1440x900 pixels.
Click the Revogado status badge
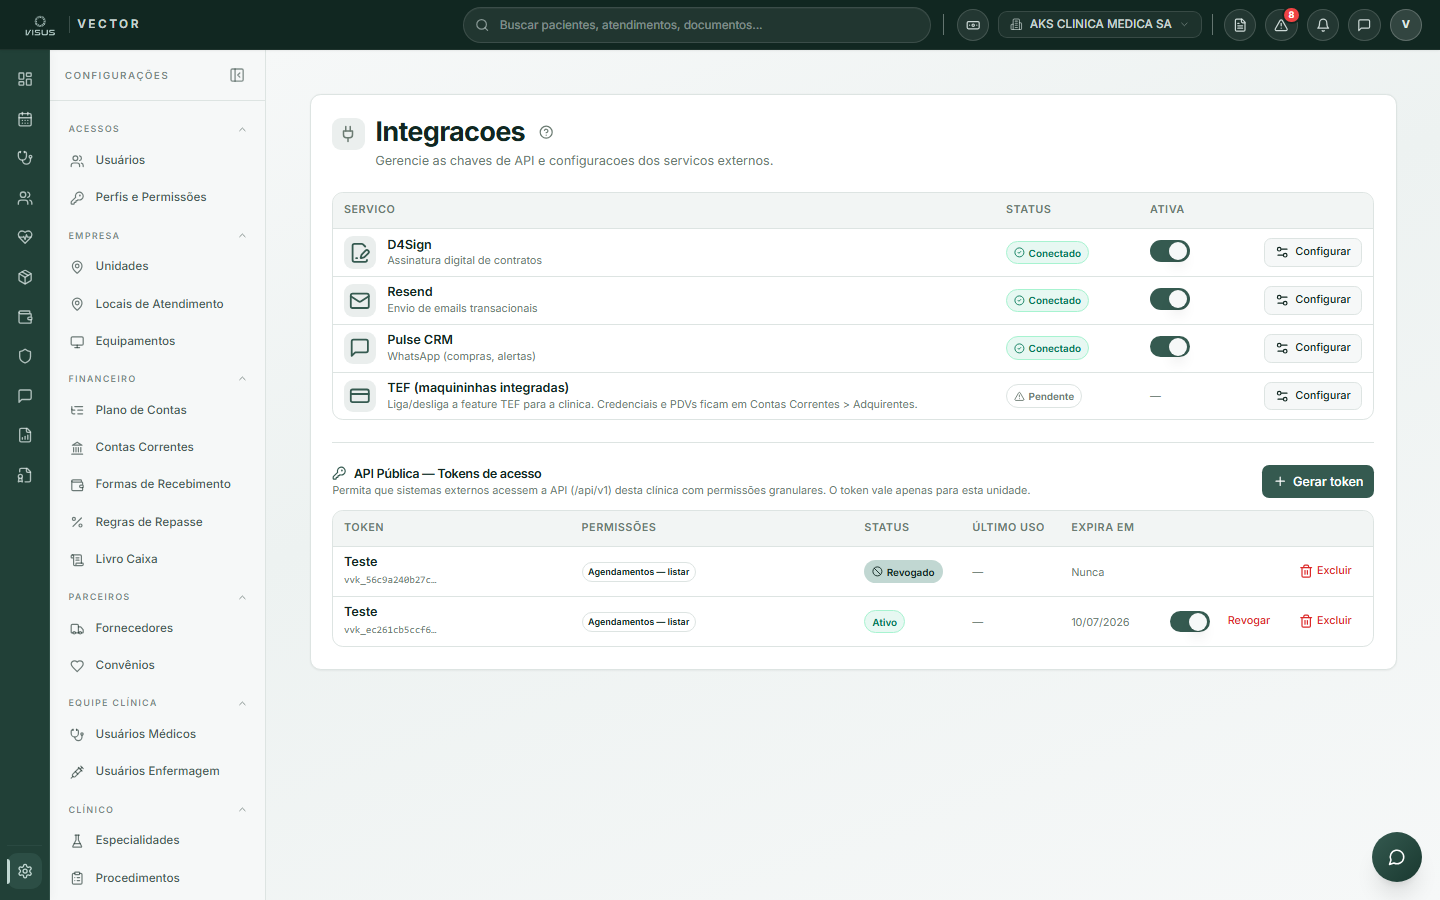coord(903,572)
